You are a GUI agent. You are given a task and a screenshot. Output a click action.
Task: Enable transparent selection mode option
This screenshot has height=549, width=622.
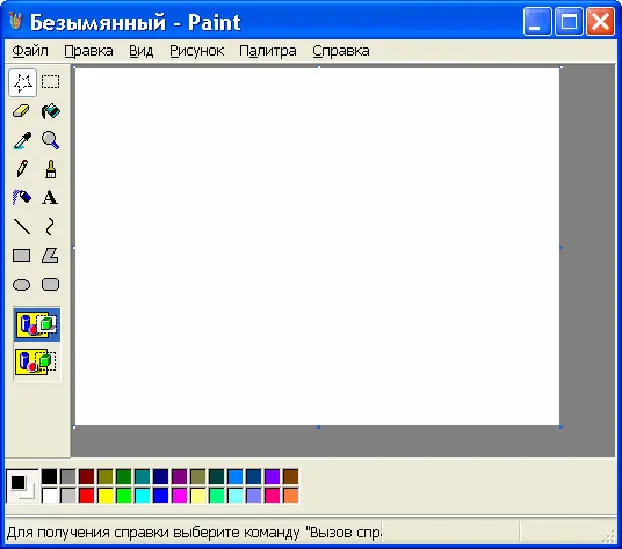coord(37,362)
